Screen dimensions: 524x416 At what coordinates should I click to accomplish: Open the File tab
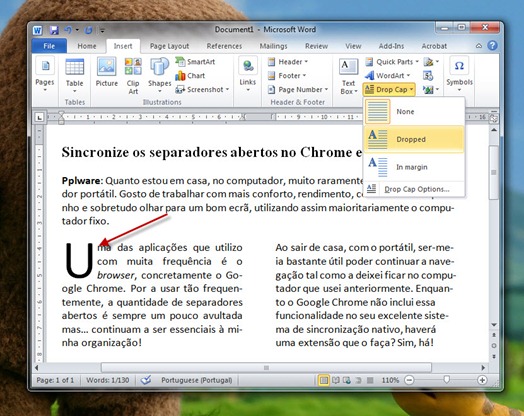click(49, 46)
